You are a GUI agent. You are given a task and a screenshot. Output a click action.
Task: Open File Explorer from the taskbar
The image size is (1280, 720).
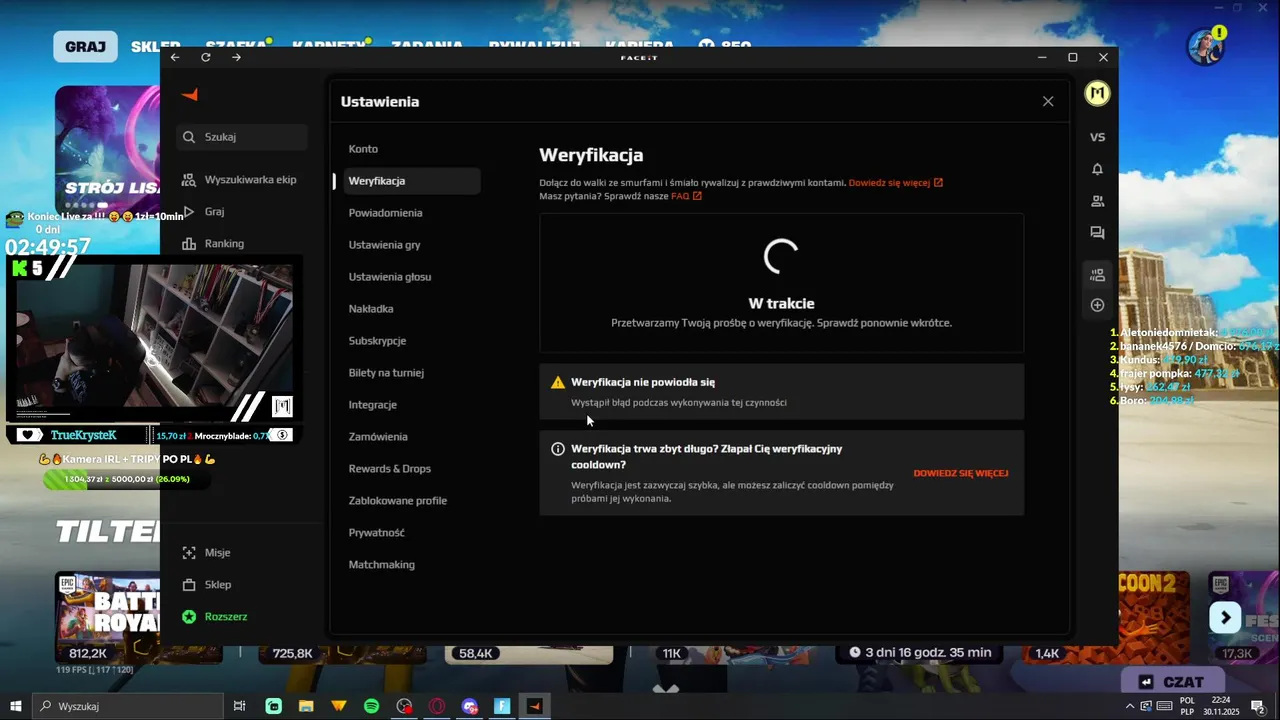306,706
